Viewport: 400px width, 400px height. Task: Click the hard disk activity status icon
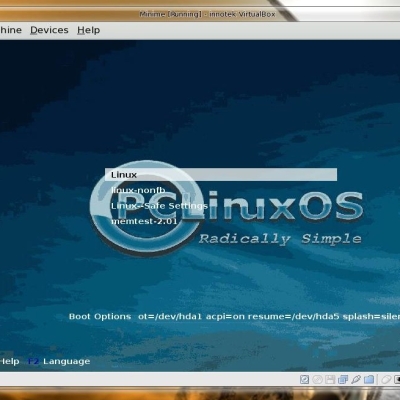(304, 379)
